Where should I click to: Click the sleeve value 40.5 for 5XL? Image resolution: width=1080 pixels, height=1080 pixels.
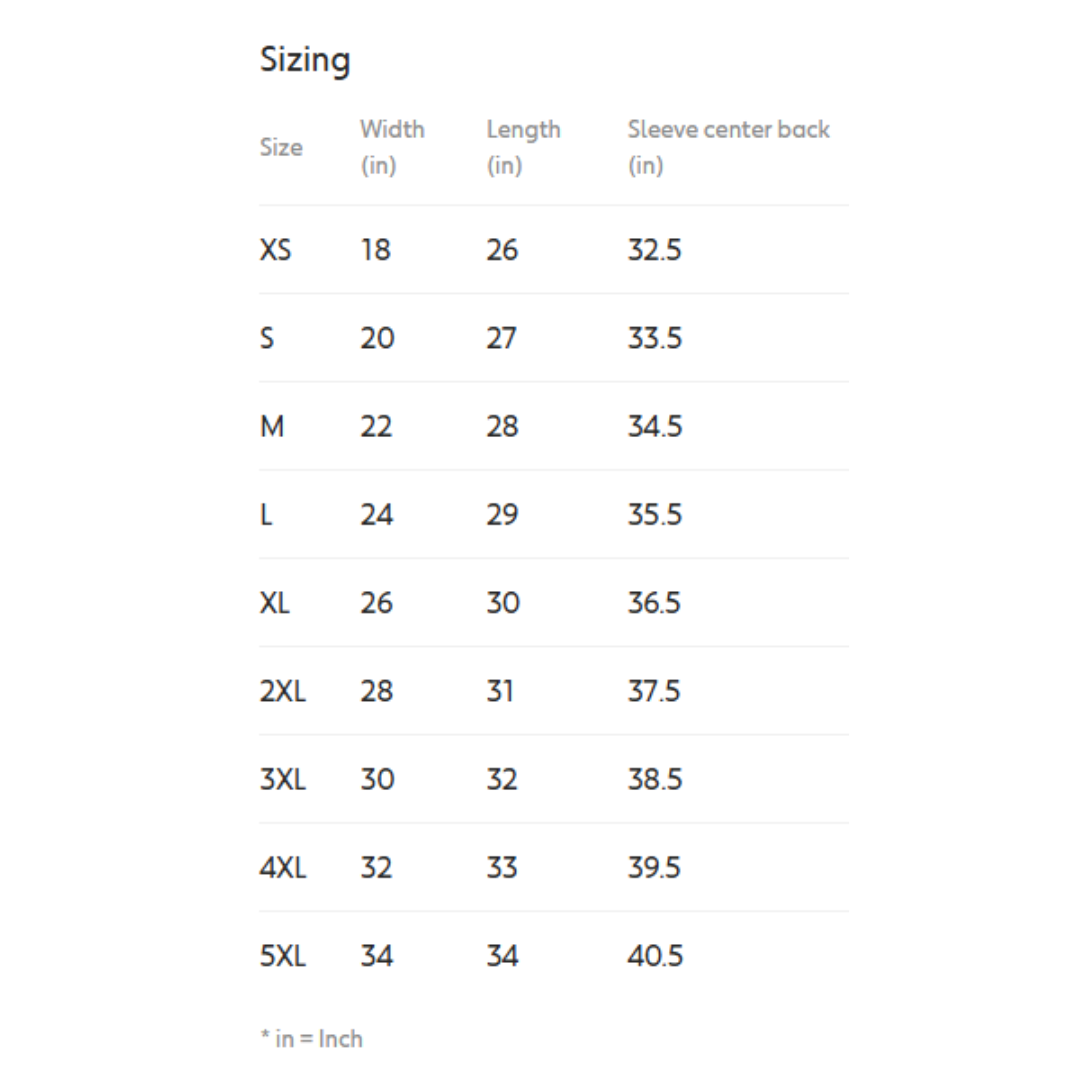(x=655, y=956)
